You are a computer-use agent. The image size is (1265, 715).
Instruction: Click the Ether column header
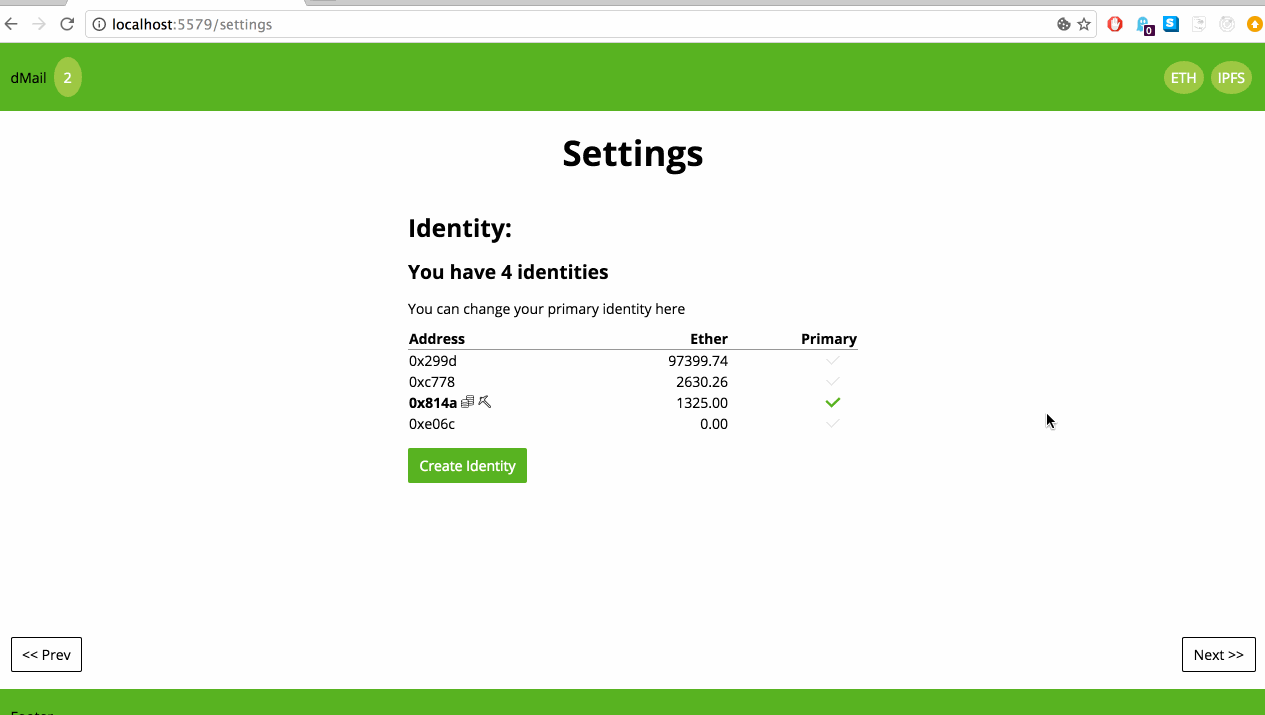tap(709, 338)
